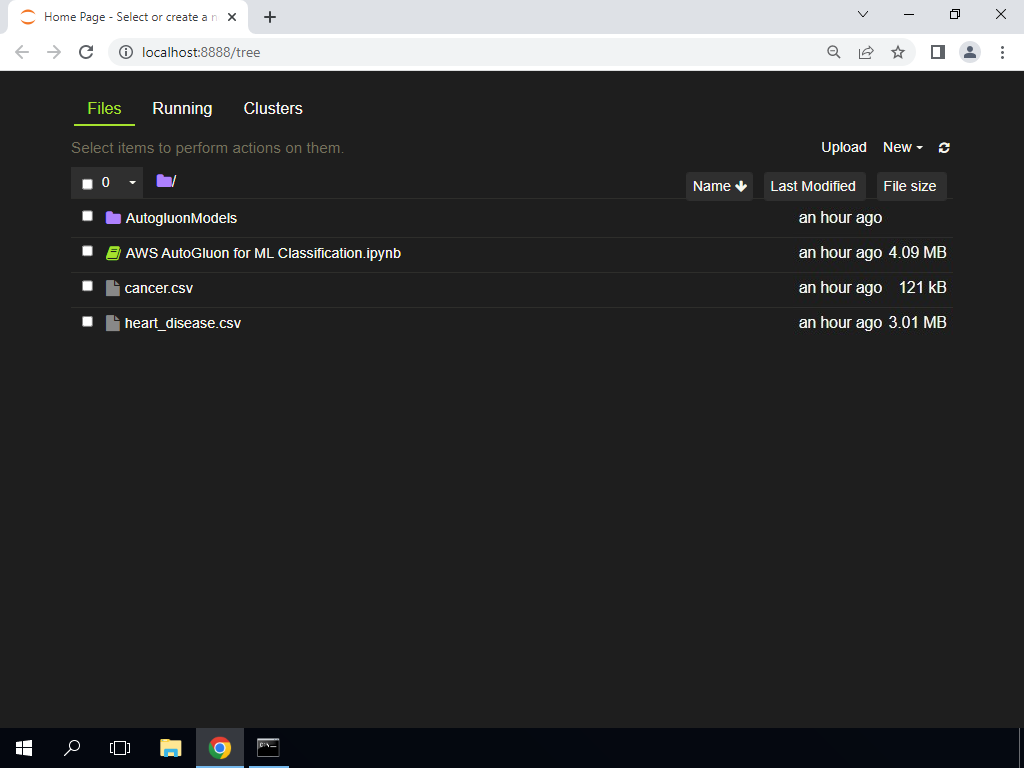
Task: Open the heart_disease.csv file link
Action: click(x=183, y=323)
